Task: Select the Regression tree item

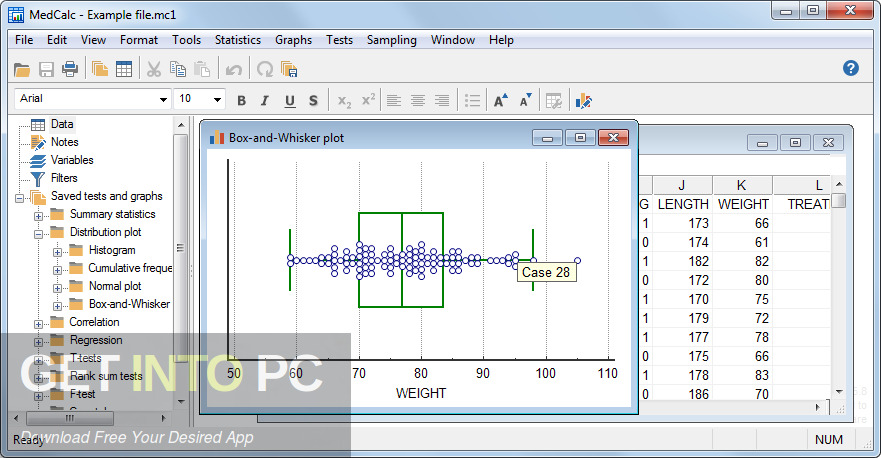Action: (x=96, y=340)
